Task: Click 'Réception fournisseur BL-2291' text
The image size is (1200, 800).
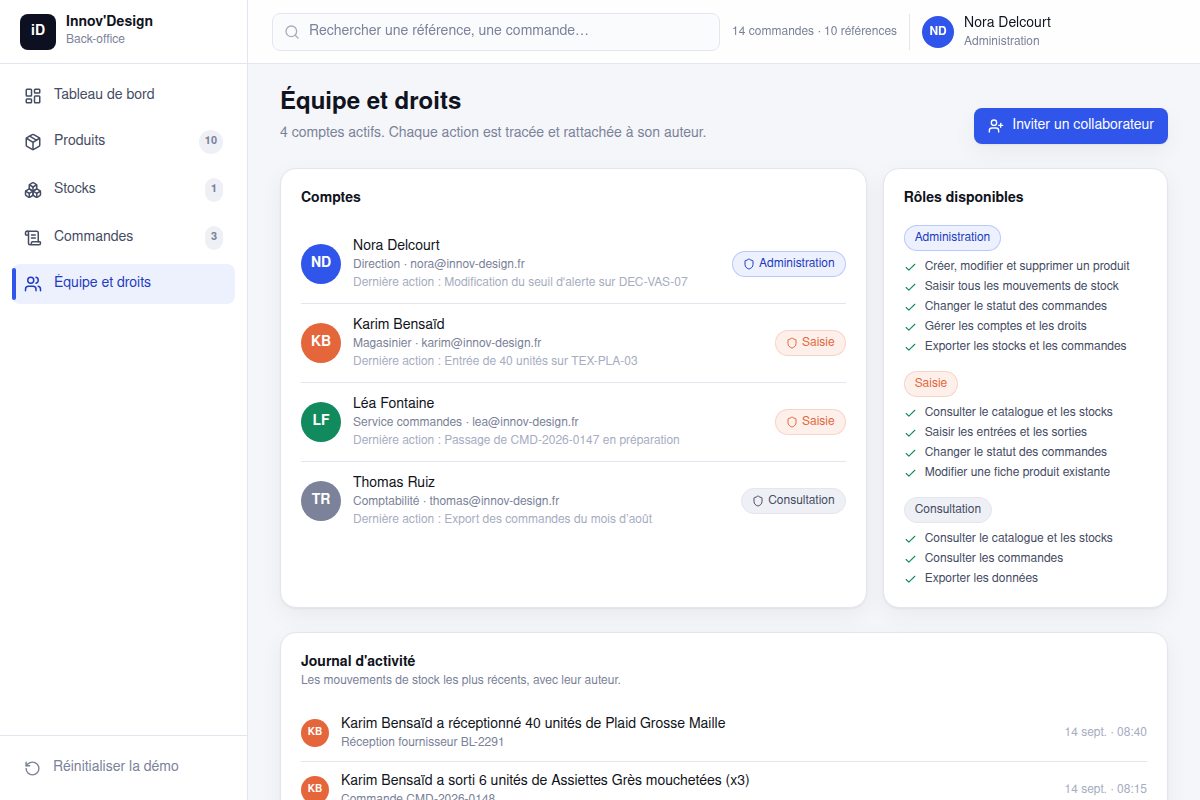Action: click(422, 742)
